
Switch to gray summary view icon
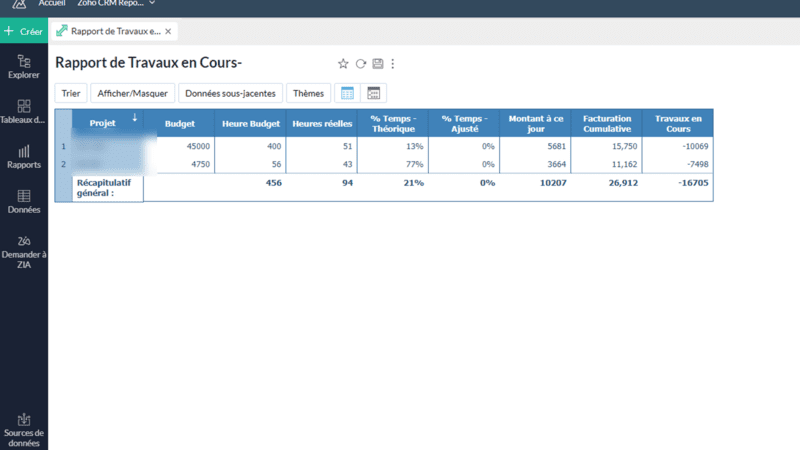click(374, 93)
